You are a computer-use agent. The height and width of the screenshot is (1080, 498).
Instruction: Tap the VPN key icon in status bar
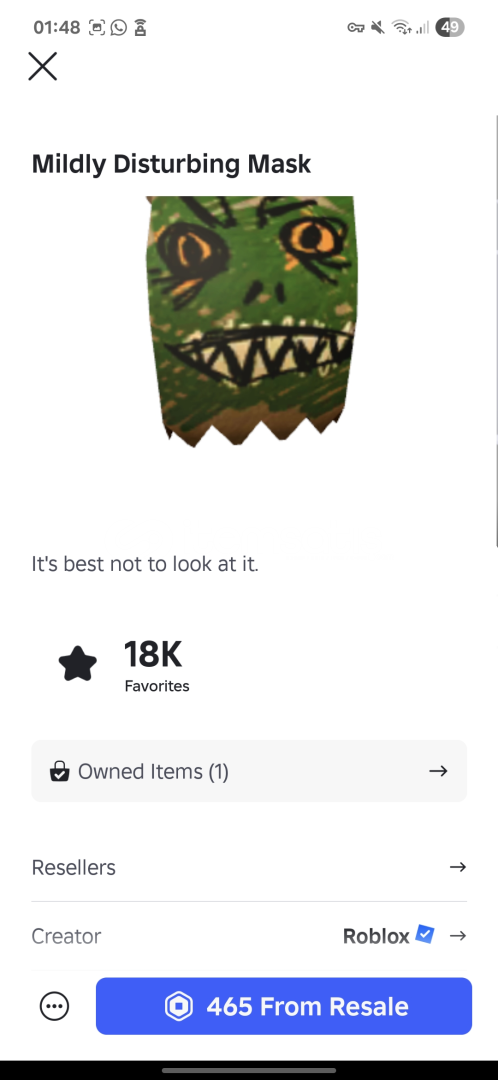(x=355, y=28)
